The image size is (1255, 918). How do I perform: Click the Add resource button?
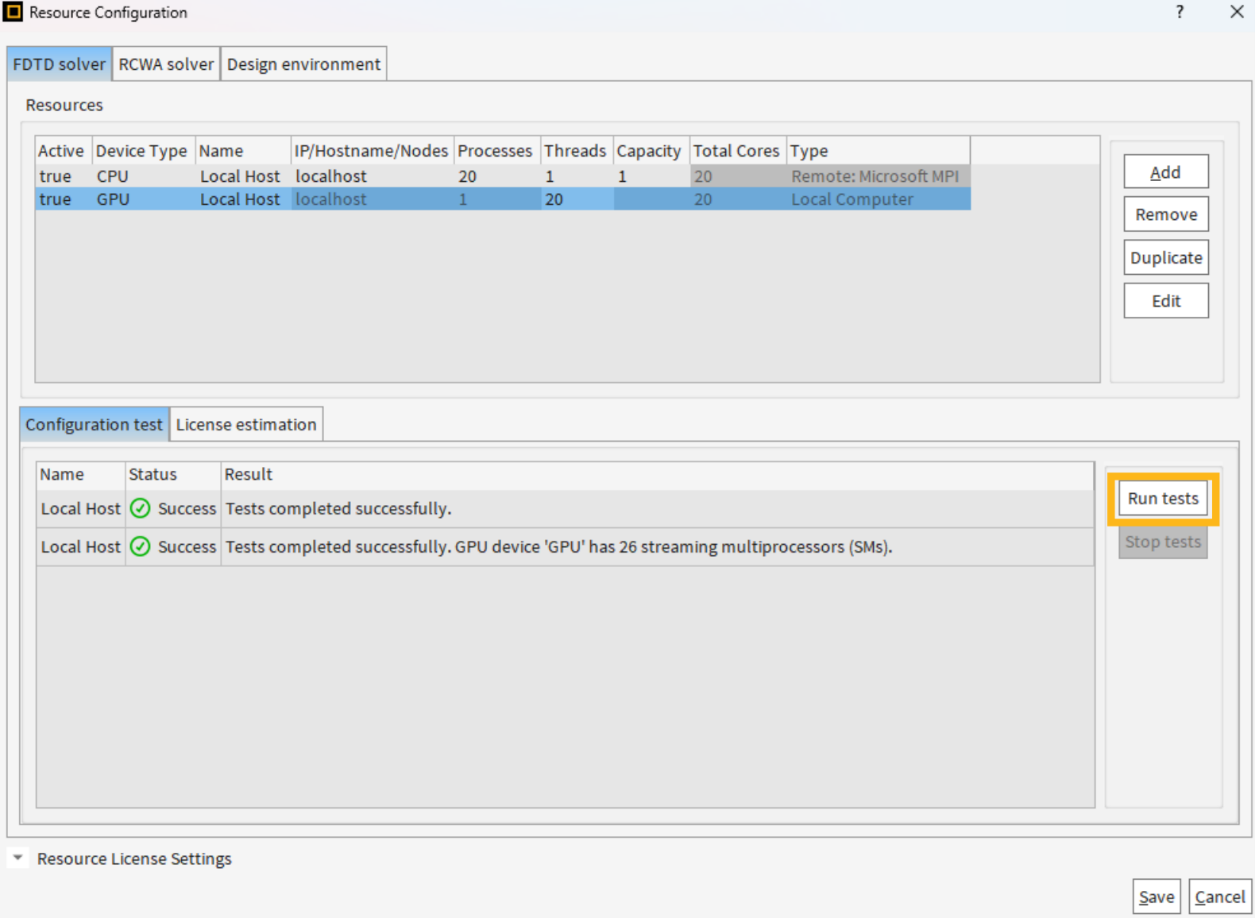[1165, 172]
